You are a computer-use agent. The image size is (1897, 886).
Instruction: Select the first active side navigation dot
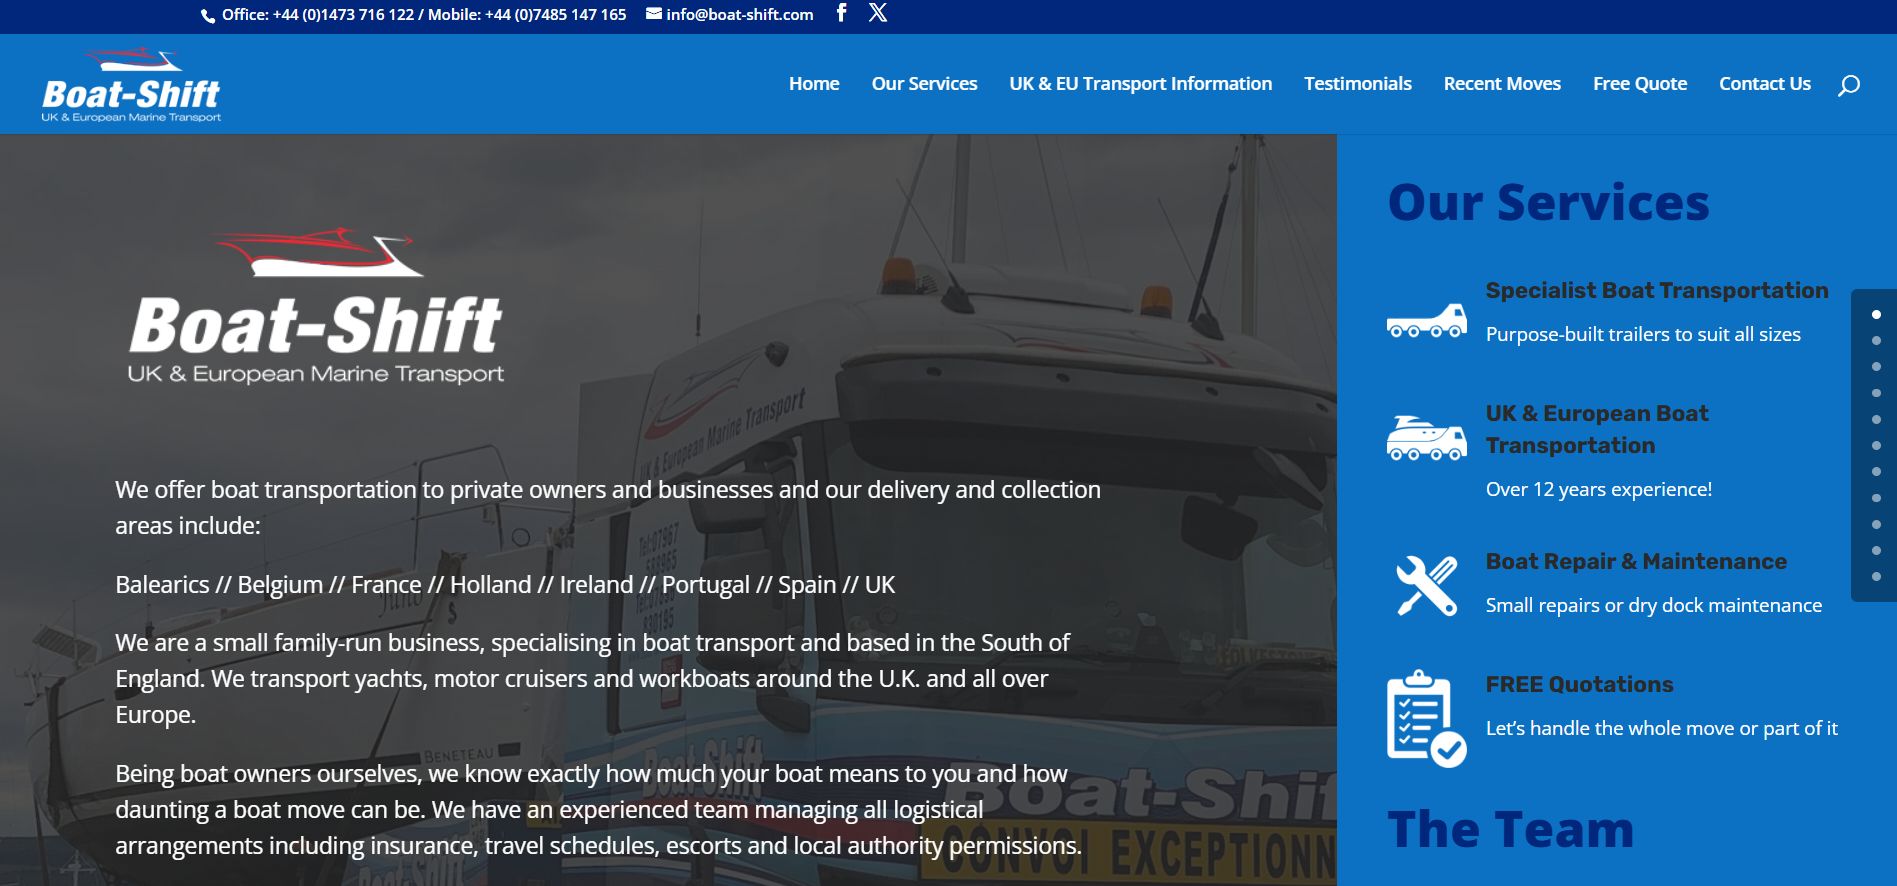1876,315
